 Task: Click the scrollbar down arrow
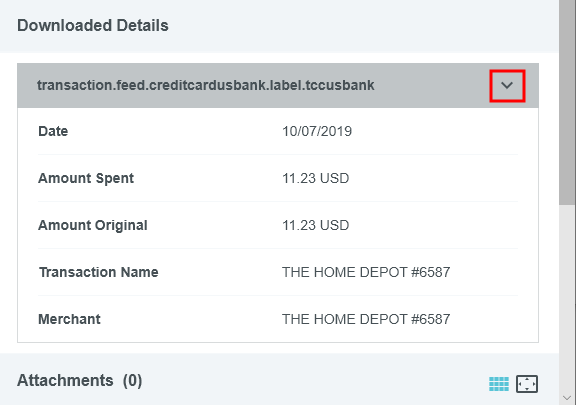click(567, 398)
